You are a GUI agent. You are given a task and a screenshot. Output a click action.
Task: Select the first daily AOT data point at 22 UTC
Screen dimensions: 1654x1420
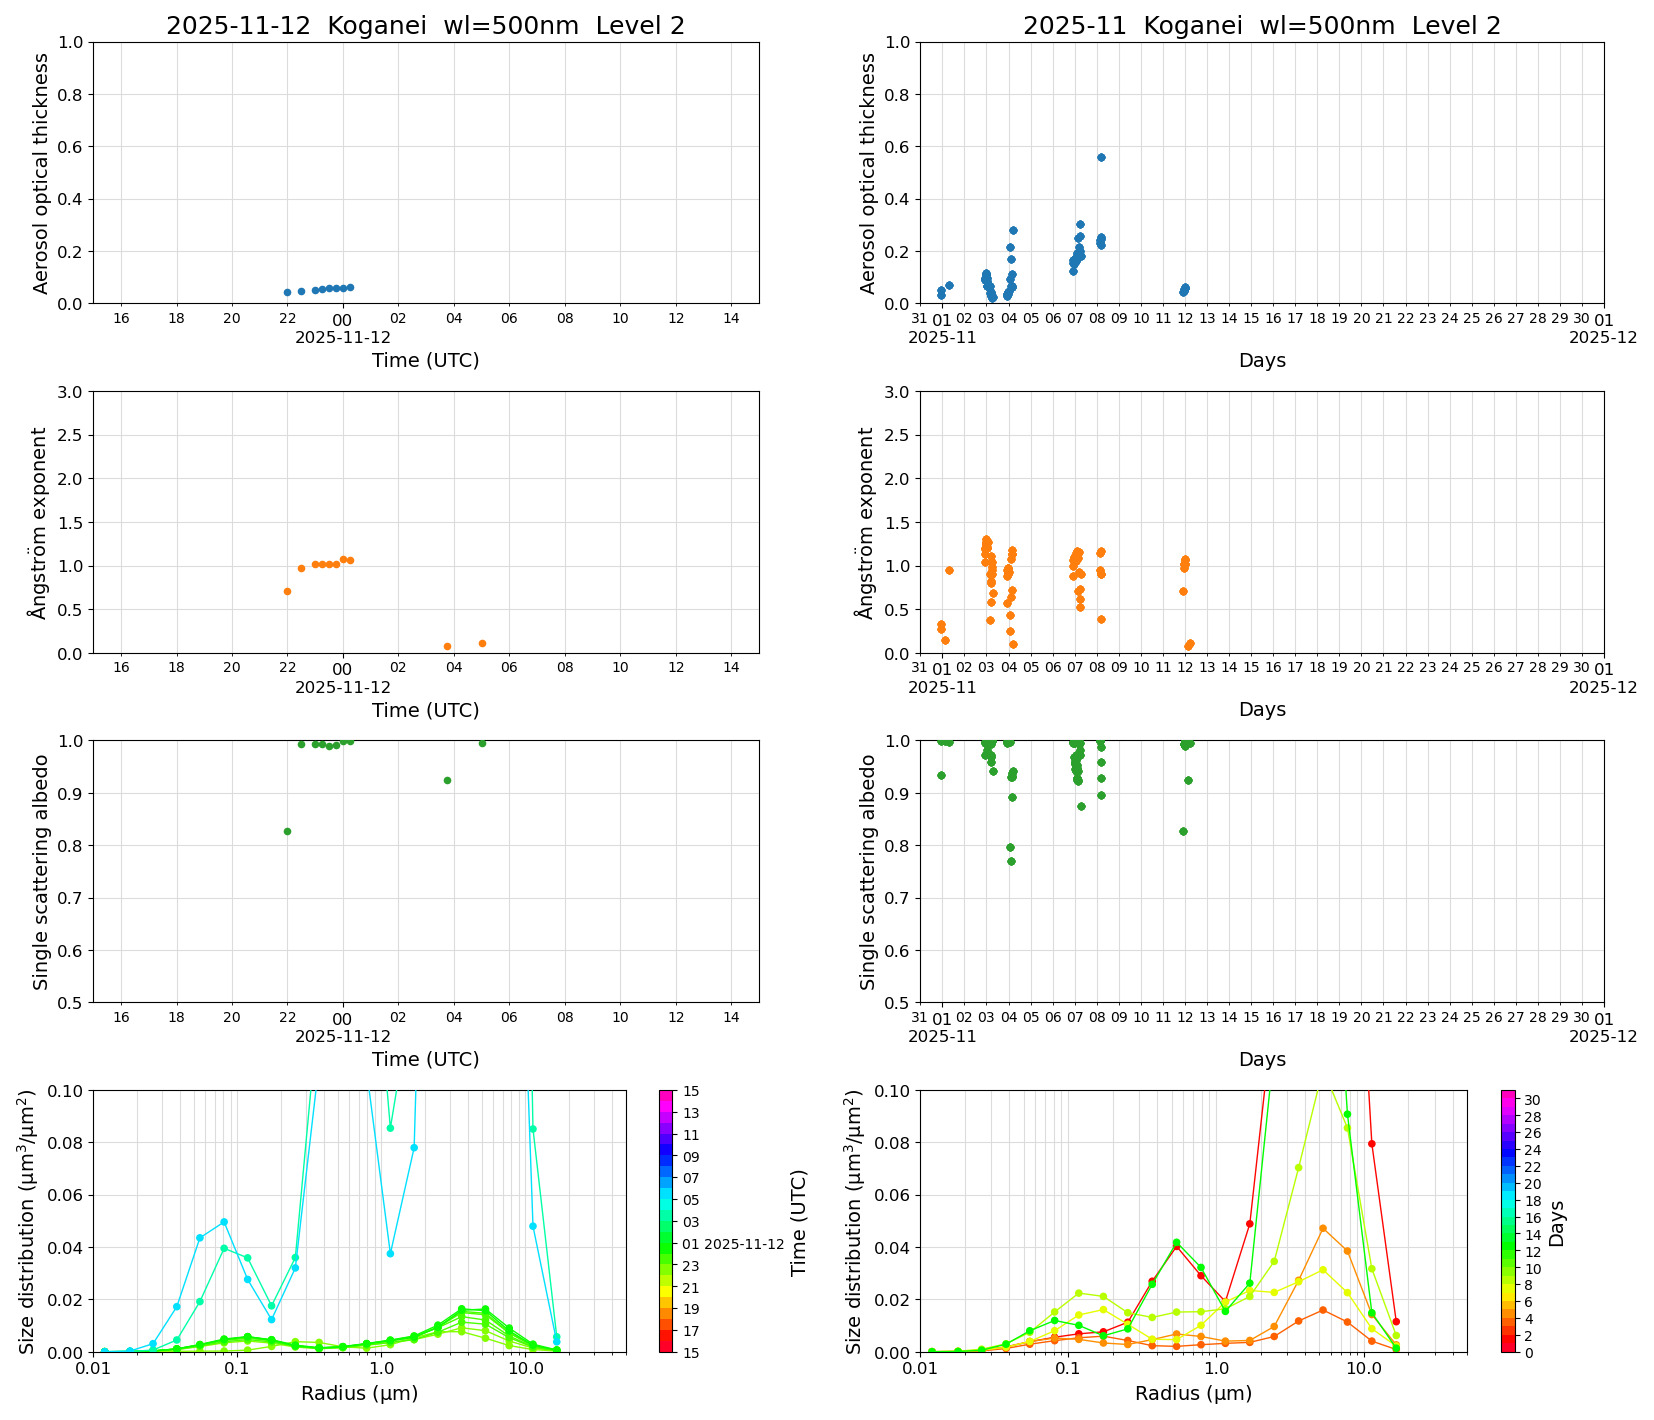287,292
